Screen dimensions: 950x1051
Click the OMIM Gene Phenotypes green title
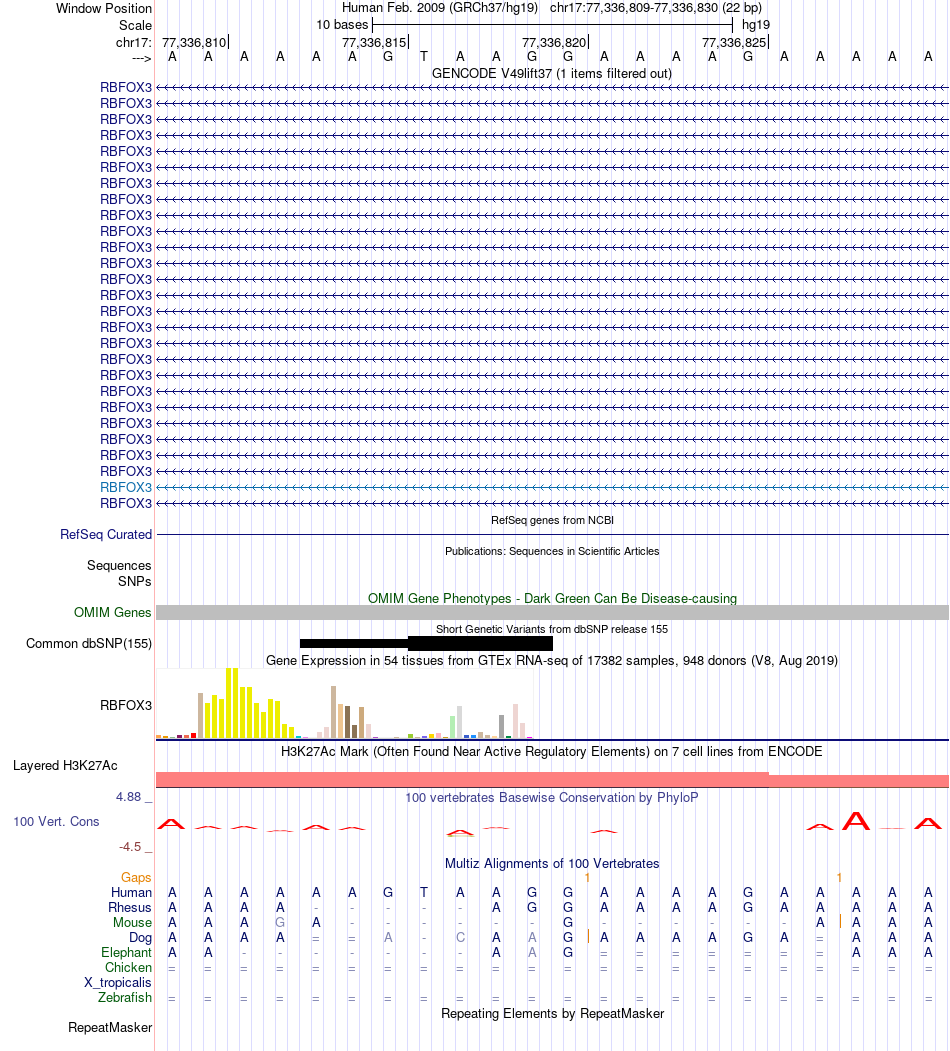click(552, 598)
